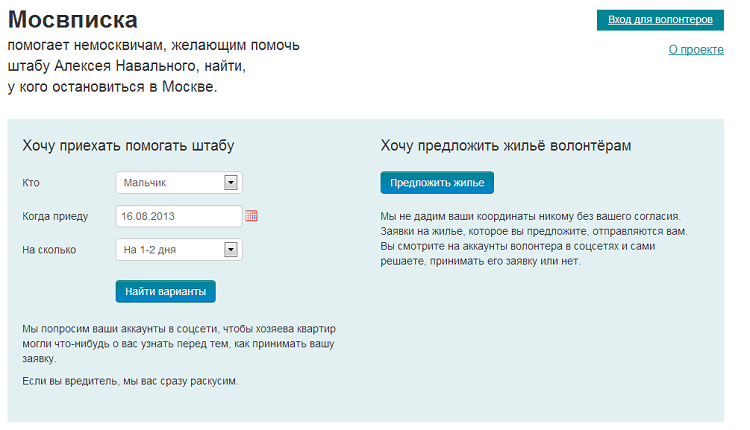Open the 'Вход для волонтеров' login button
Screen dimensions: 750x430
660,20
